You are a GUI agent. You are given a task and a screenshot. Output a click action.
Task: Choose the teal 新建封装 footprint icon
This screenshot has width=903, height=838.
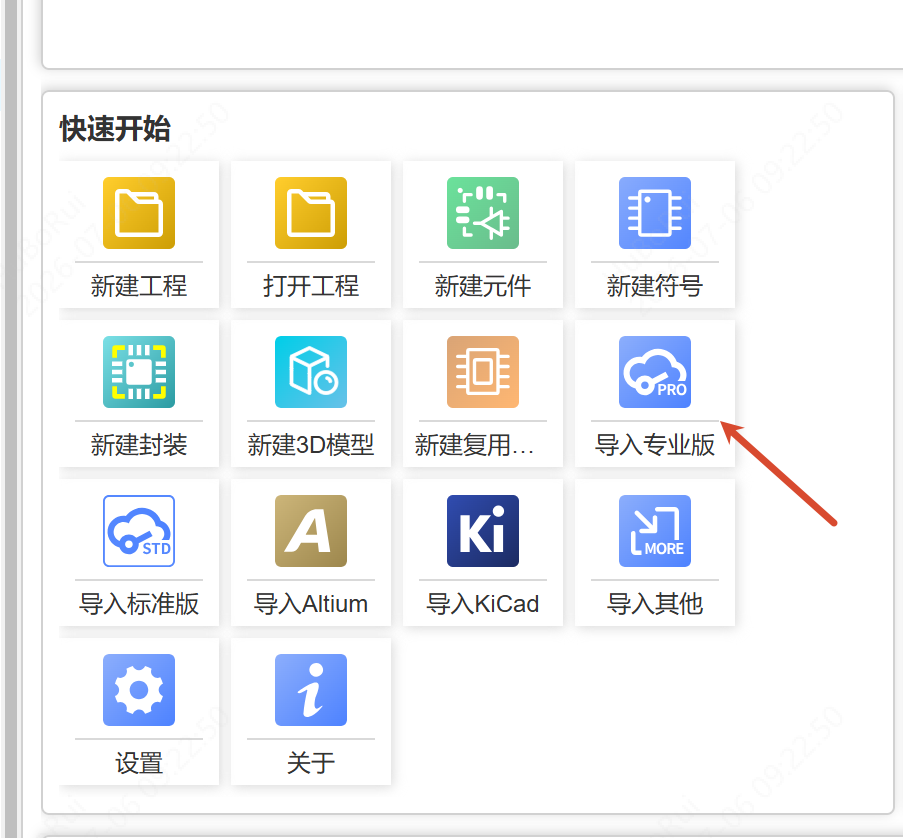pos(139,372)
